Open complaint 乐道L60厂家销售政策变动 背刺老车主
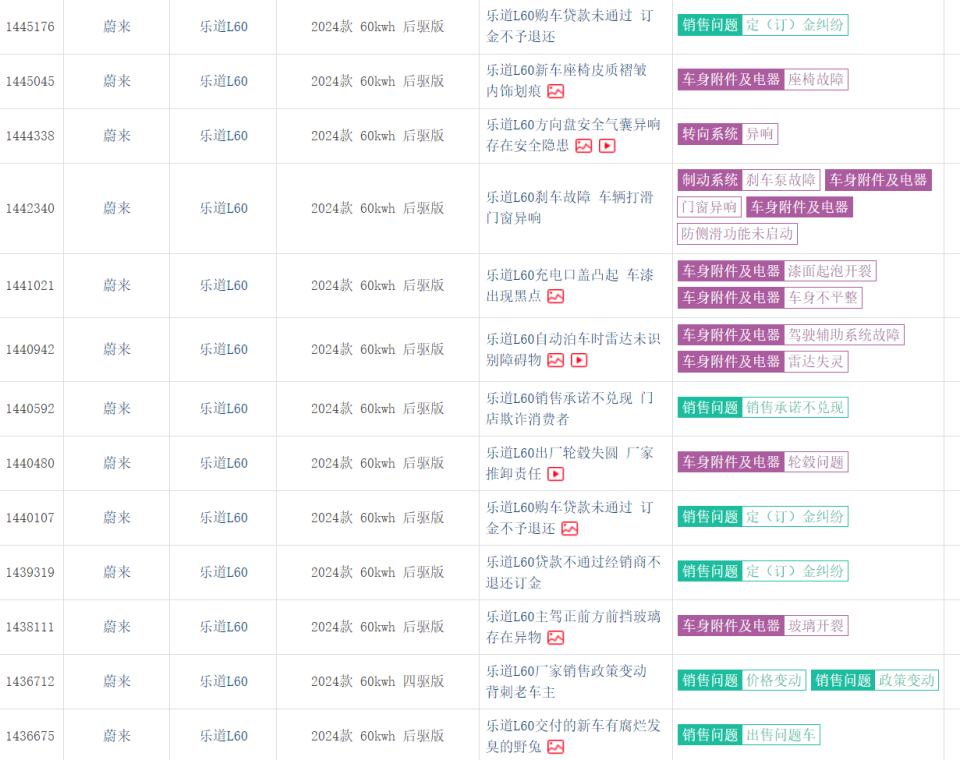The image size is (960, 760). pos(566,681)
